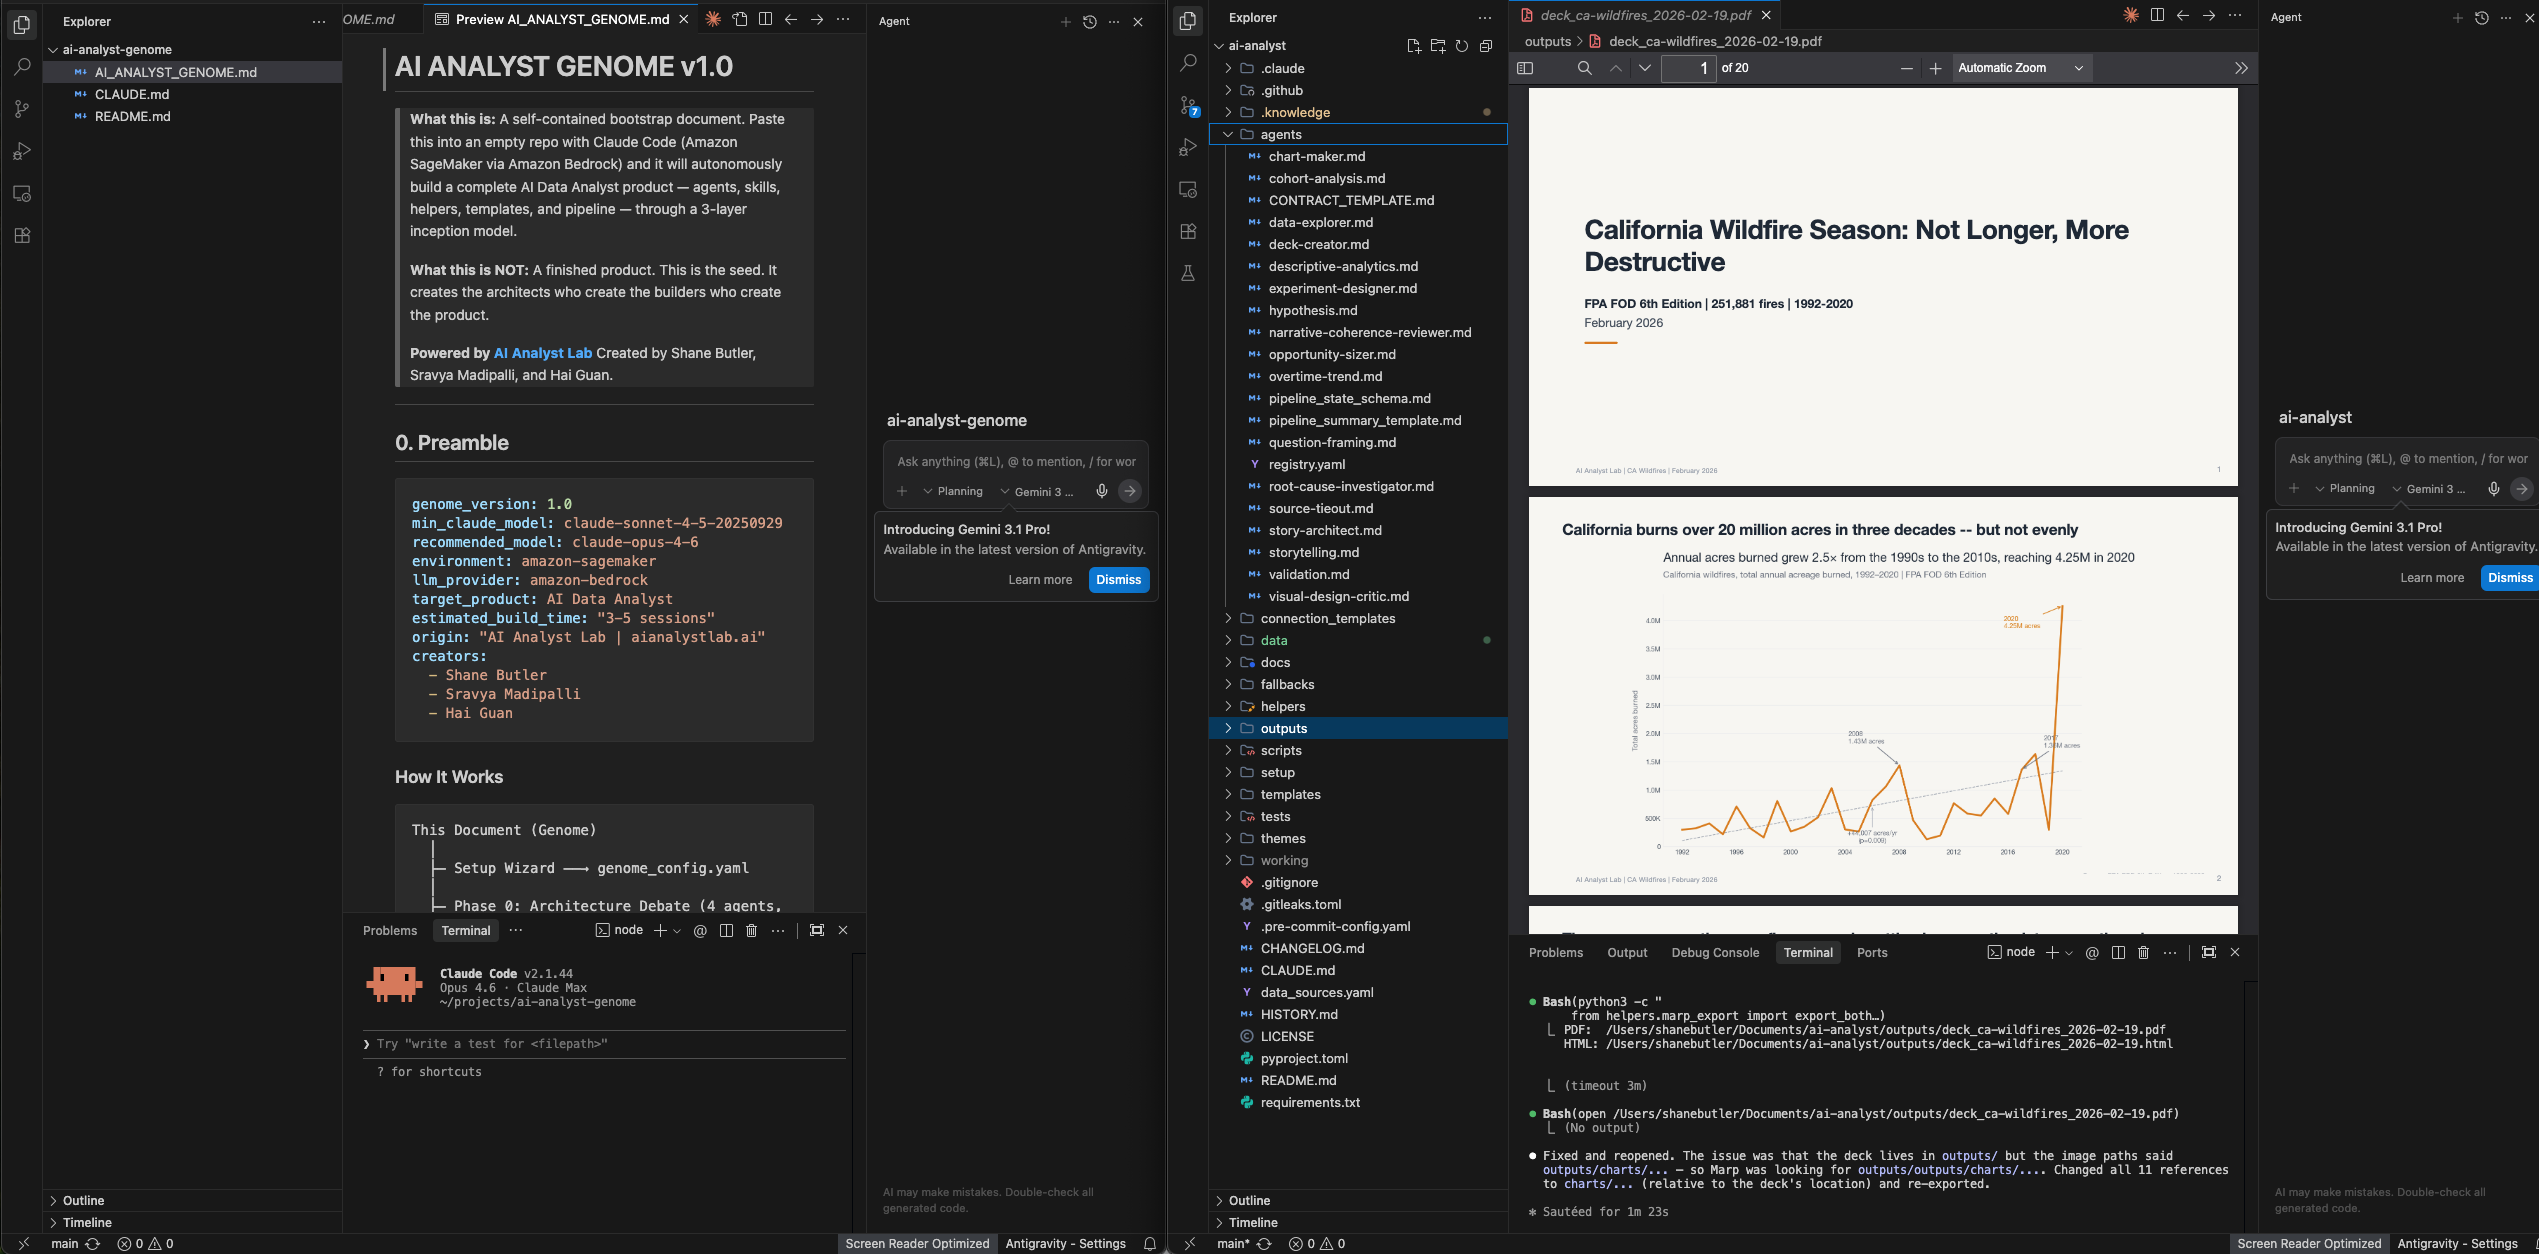Open the Automatic Zoom dropdown

[x=2019, y=68]
